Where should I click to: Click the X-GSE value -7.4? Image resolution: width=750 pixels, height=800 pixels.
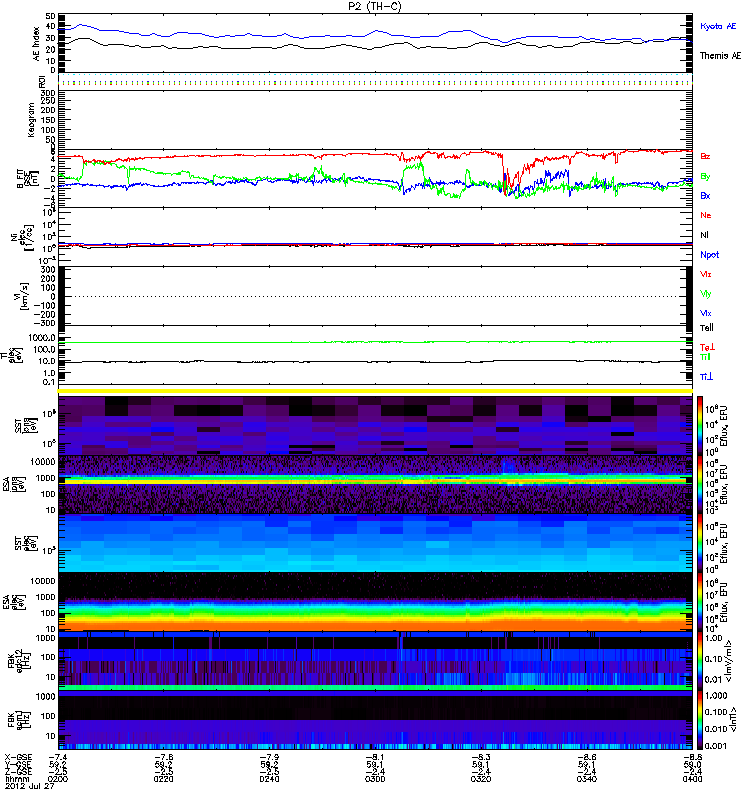[58, 757]
